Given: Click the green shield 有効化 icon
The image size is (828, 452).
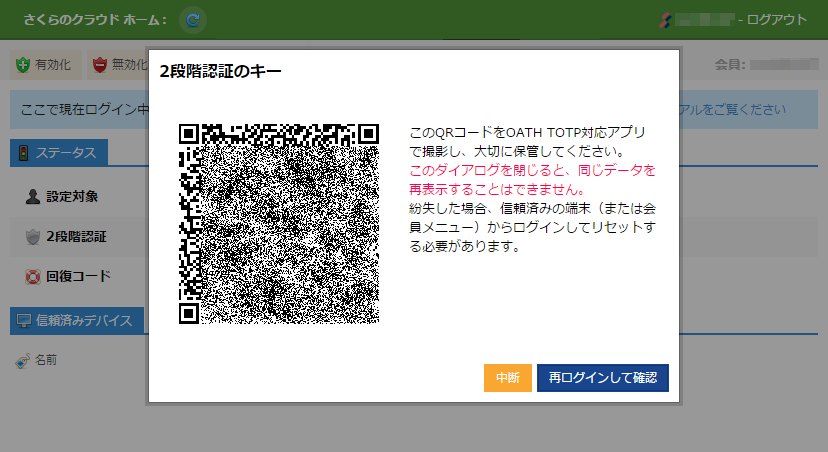Looking at the screenshot, I should pyautogui.click(x=23, y=65).
